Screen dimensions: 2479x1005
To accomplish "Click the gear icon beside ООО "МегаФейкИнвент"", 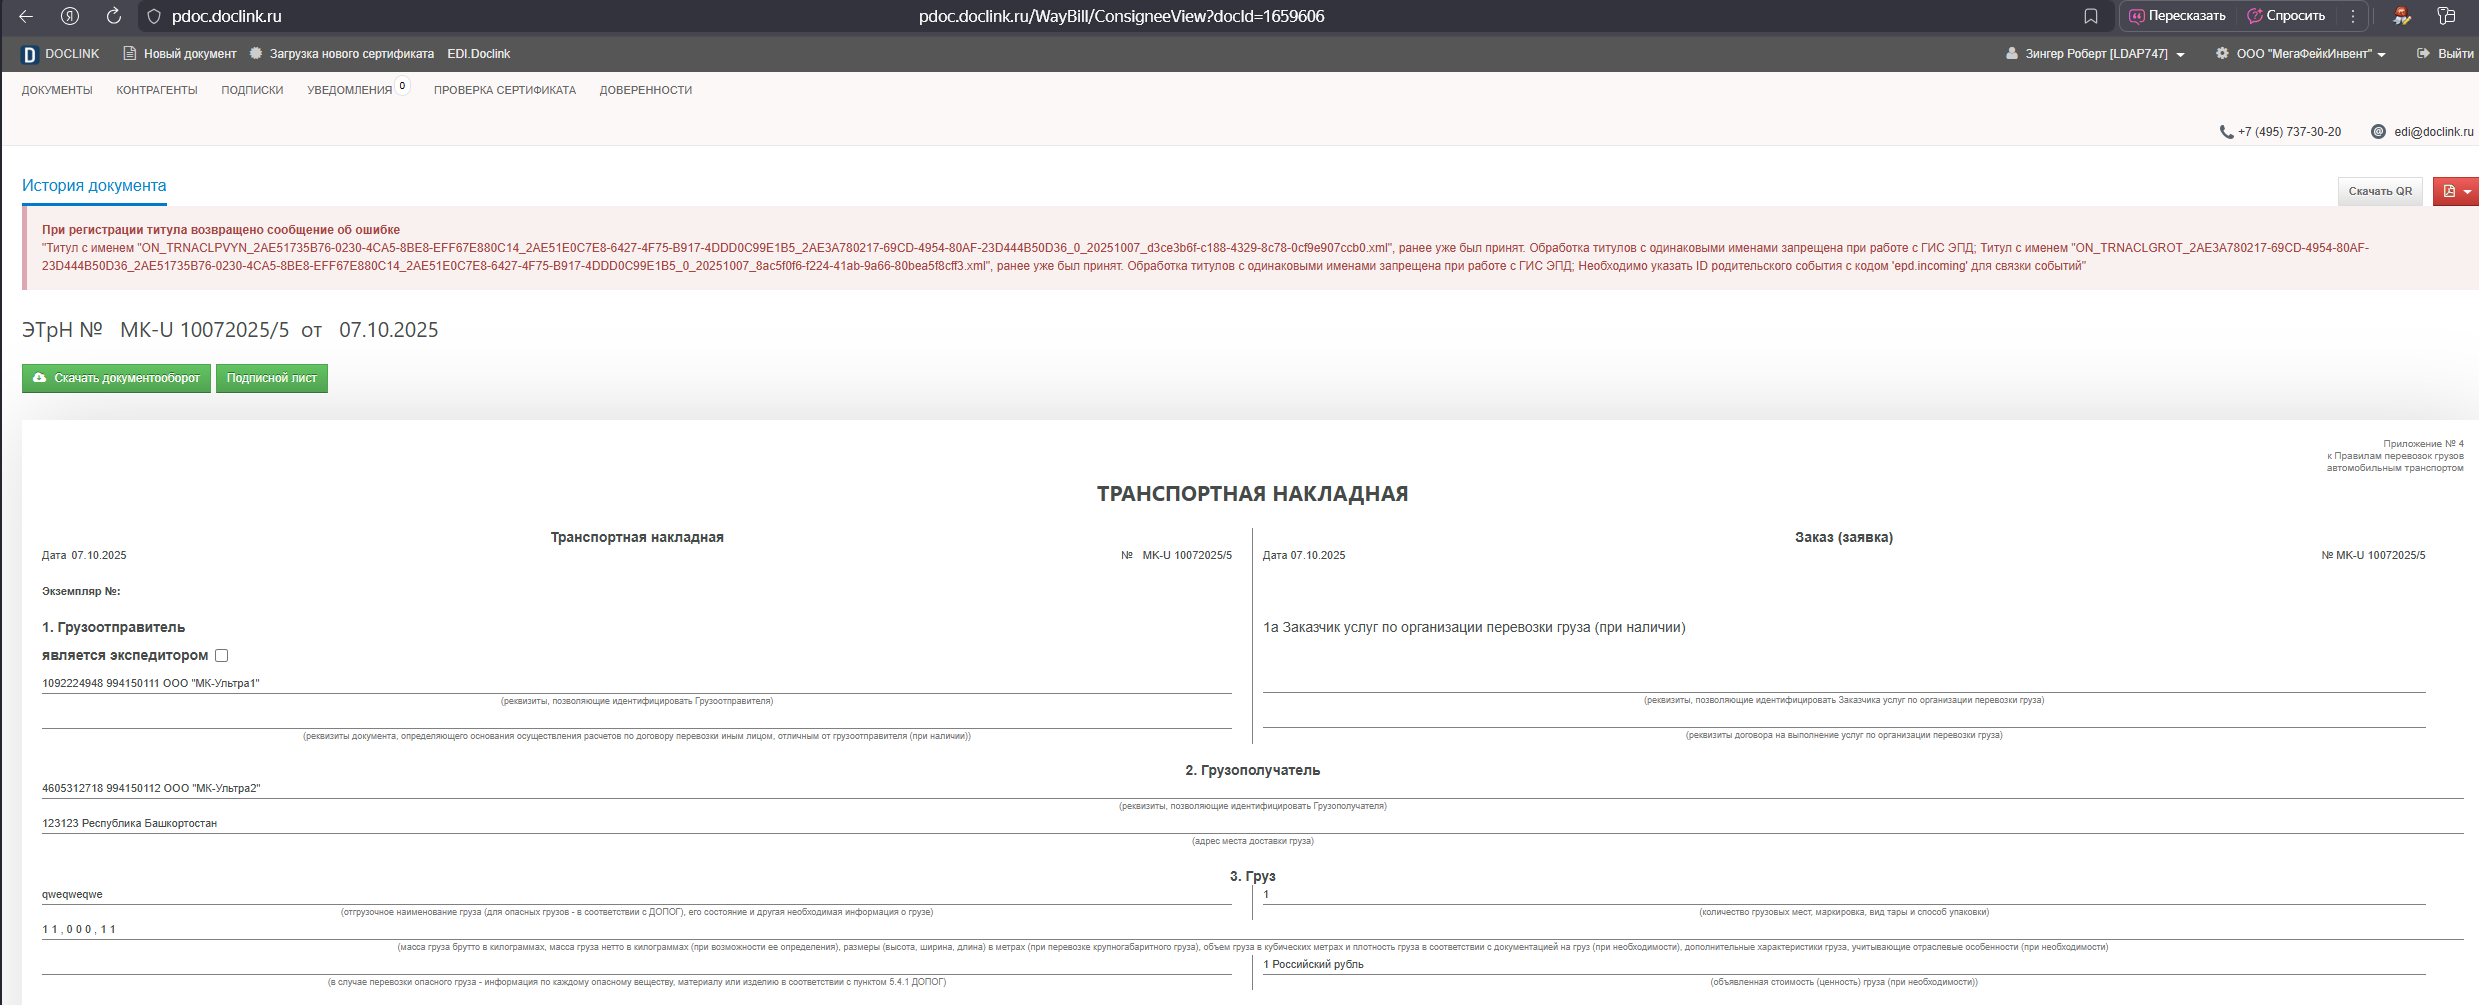I will click(x=2222, y=54).
